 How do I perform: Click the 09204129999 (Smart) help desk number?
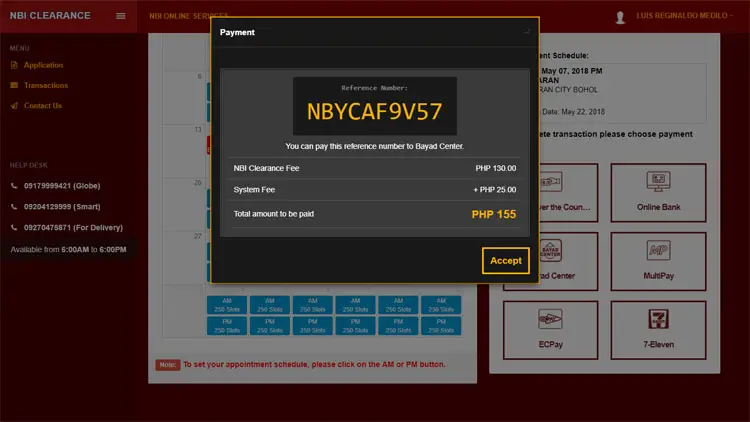(62, 207)
